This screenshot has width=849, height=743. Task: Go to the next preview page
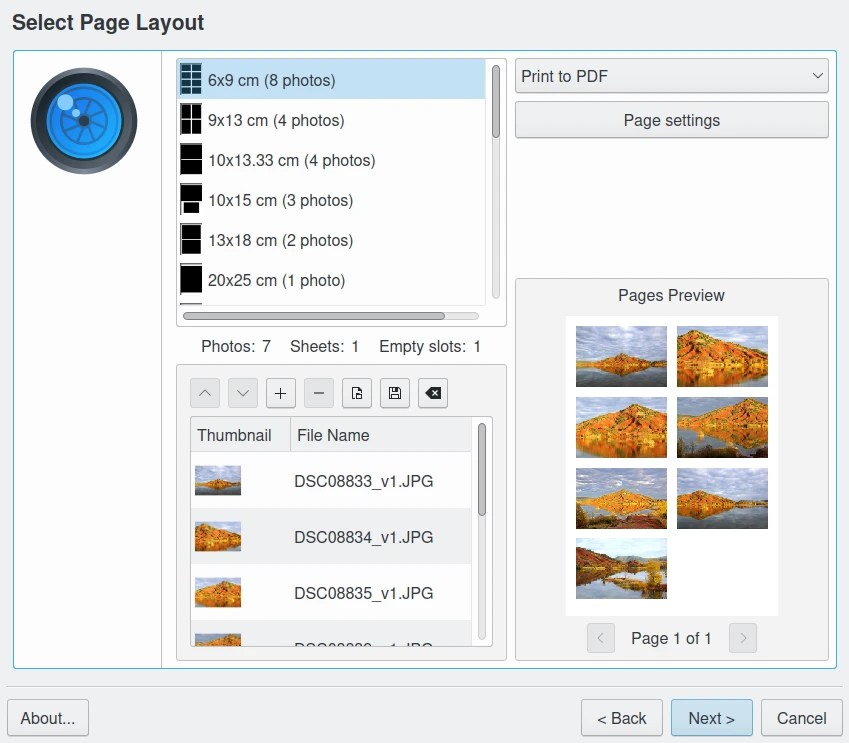click(742, 638)
